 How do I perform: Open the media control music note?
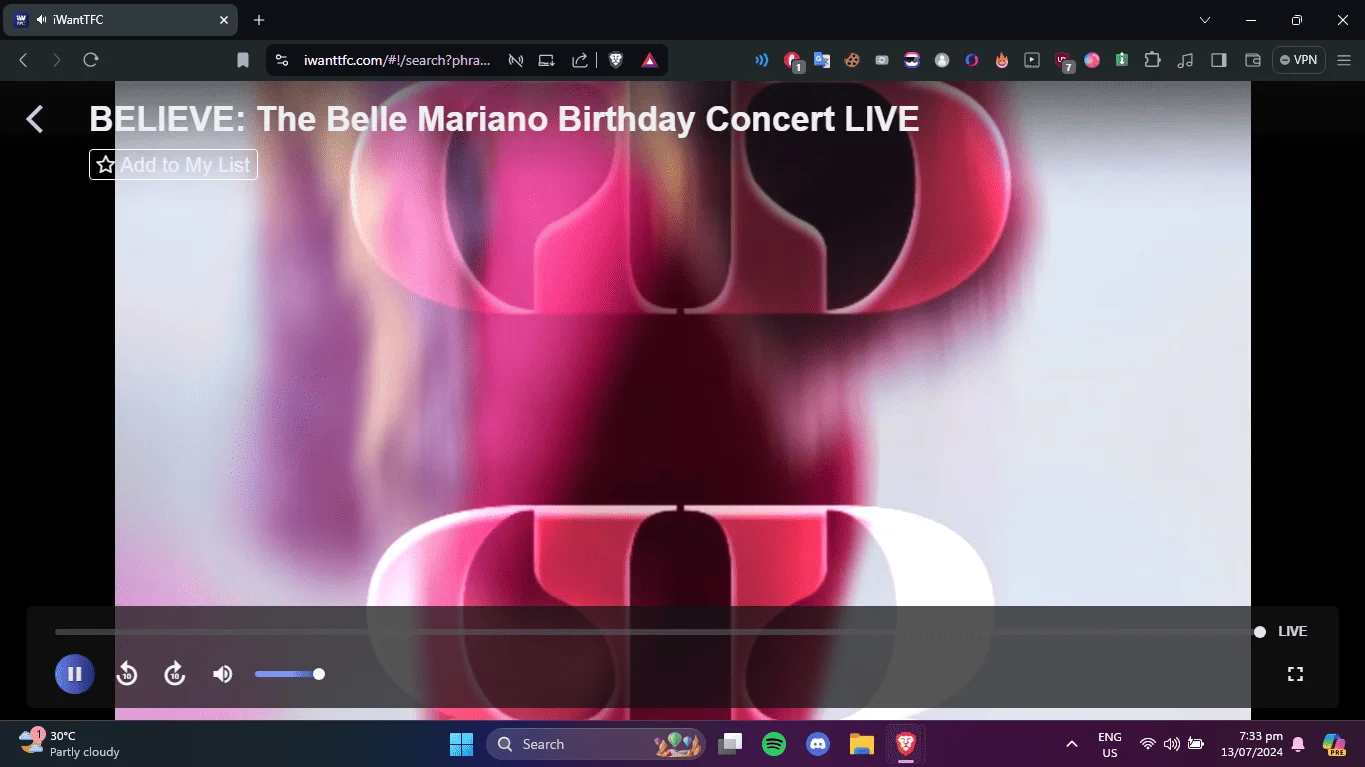1186,60
